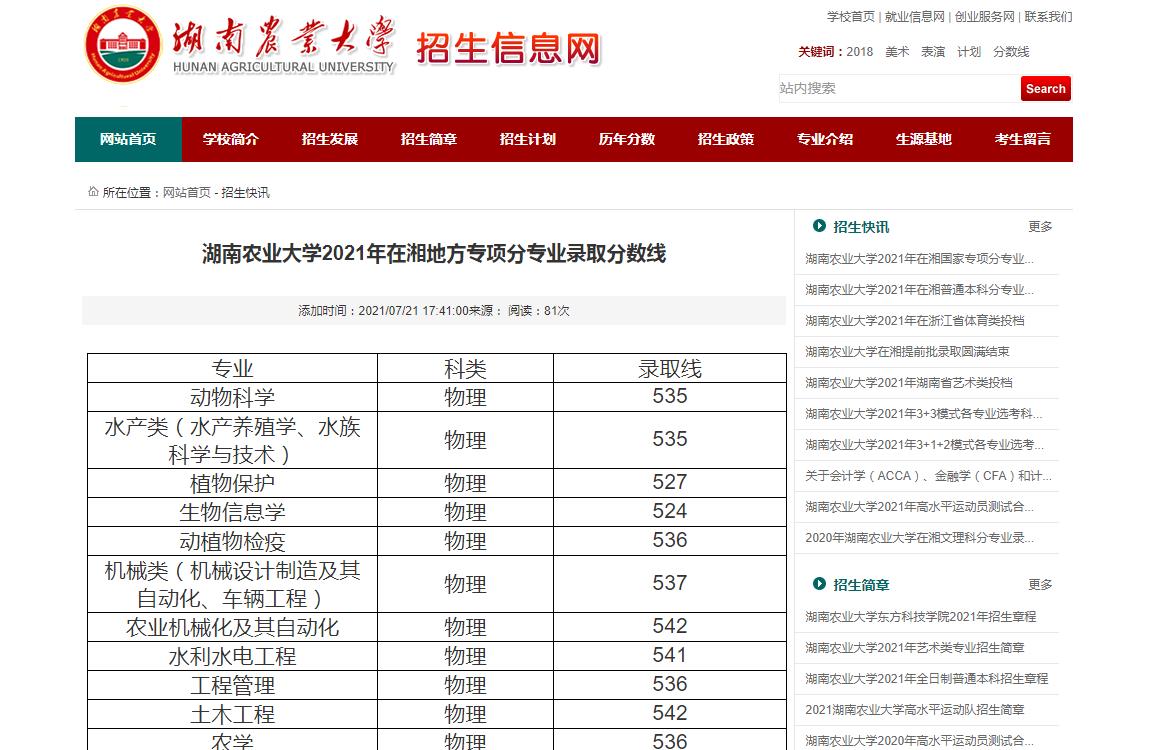This screenshot has width=1150, height=750.
Task: Select the keyword 计划
Action: 969,52
